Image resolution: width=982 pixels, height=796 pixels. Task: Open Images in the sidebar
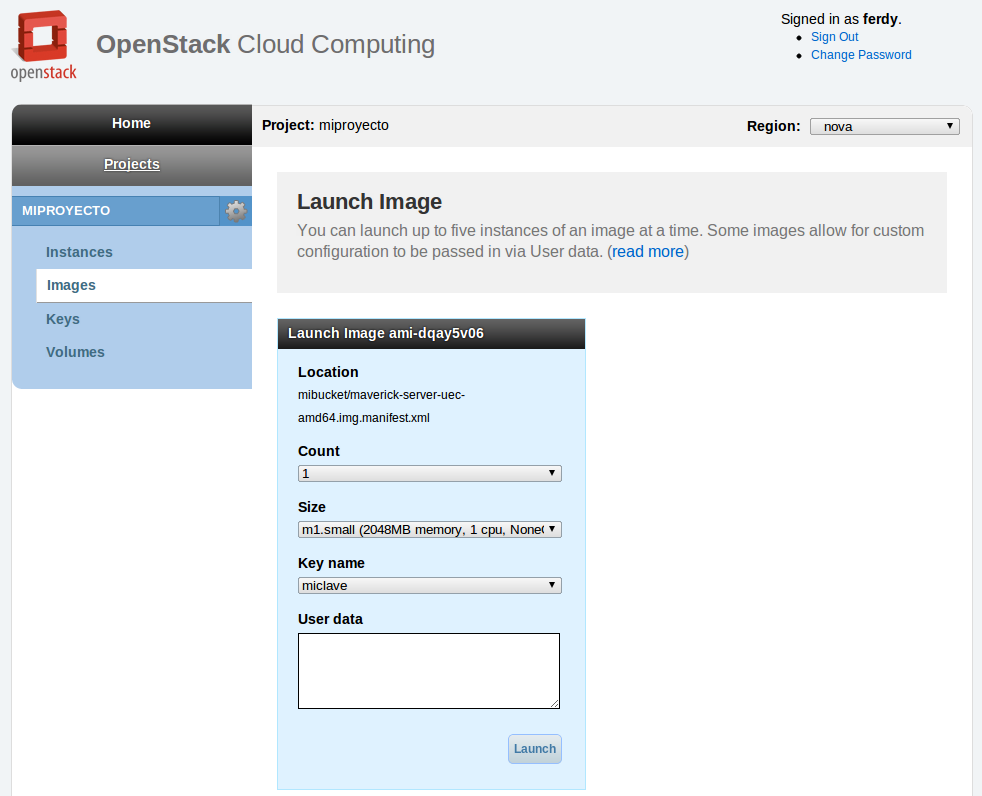click(x=144, y=286)
